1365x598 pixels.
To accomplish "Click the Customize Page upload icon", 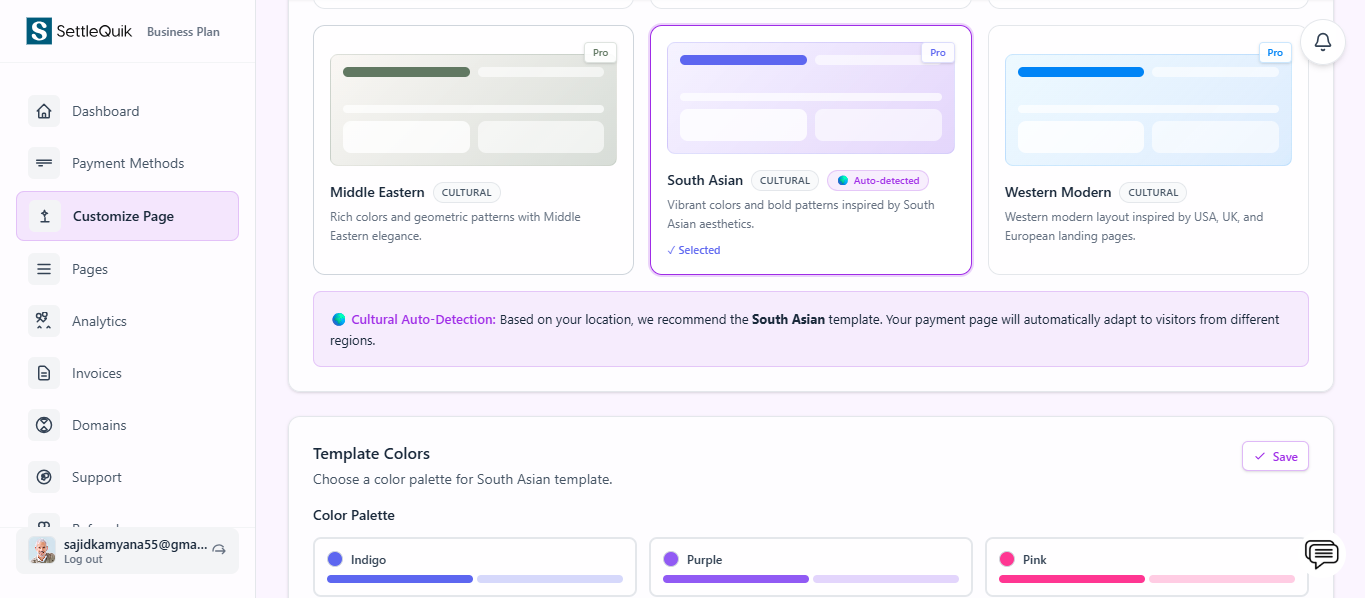I will click(x=44, y=215).
